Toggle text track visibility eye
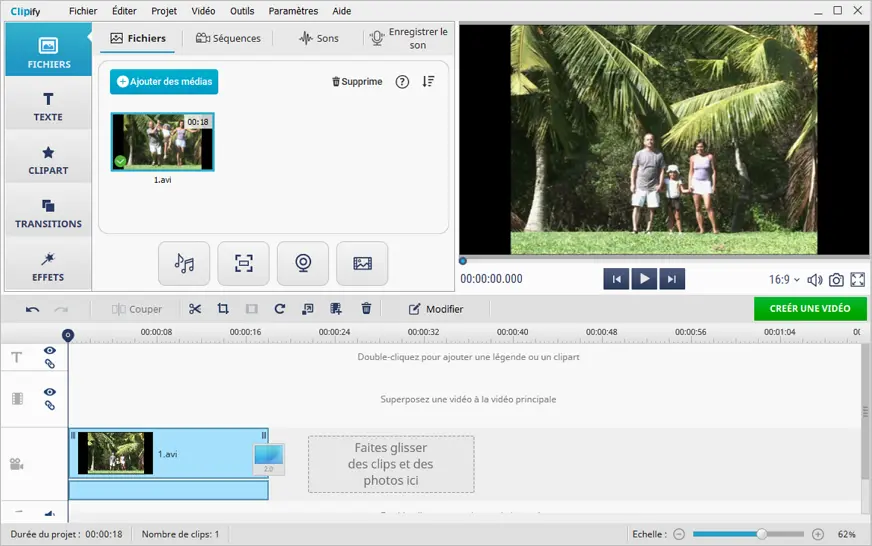The width and height of the screenshot is (872, 546). [x=49, y=350]
